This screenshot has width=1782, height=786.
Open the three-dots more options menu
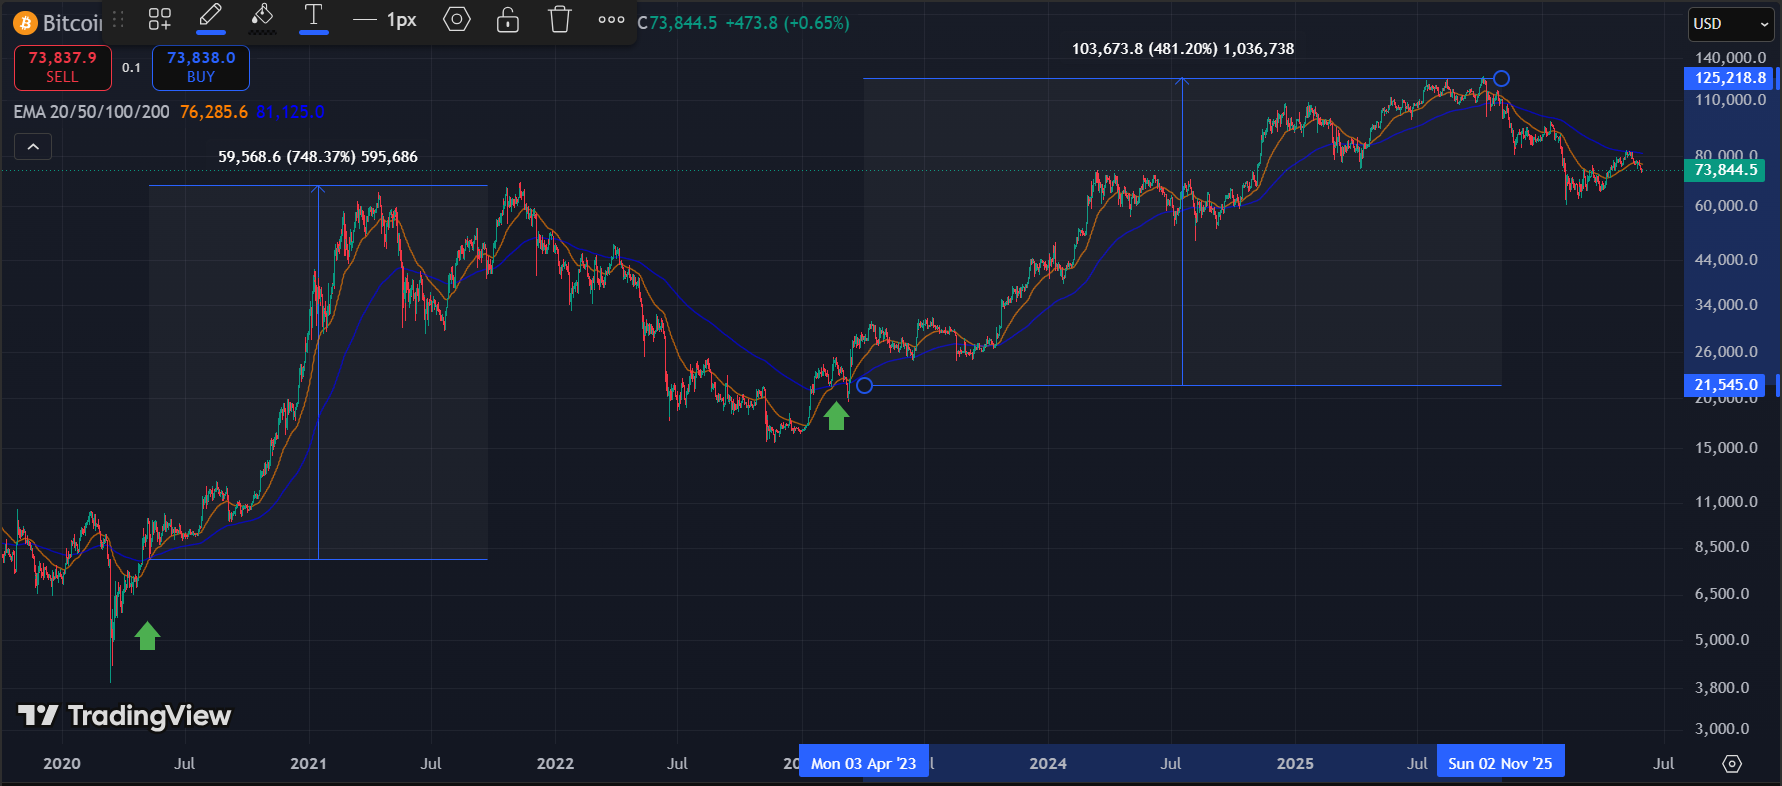pos(611,19)
